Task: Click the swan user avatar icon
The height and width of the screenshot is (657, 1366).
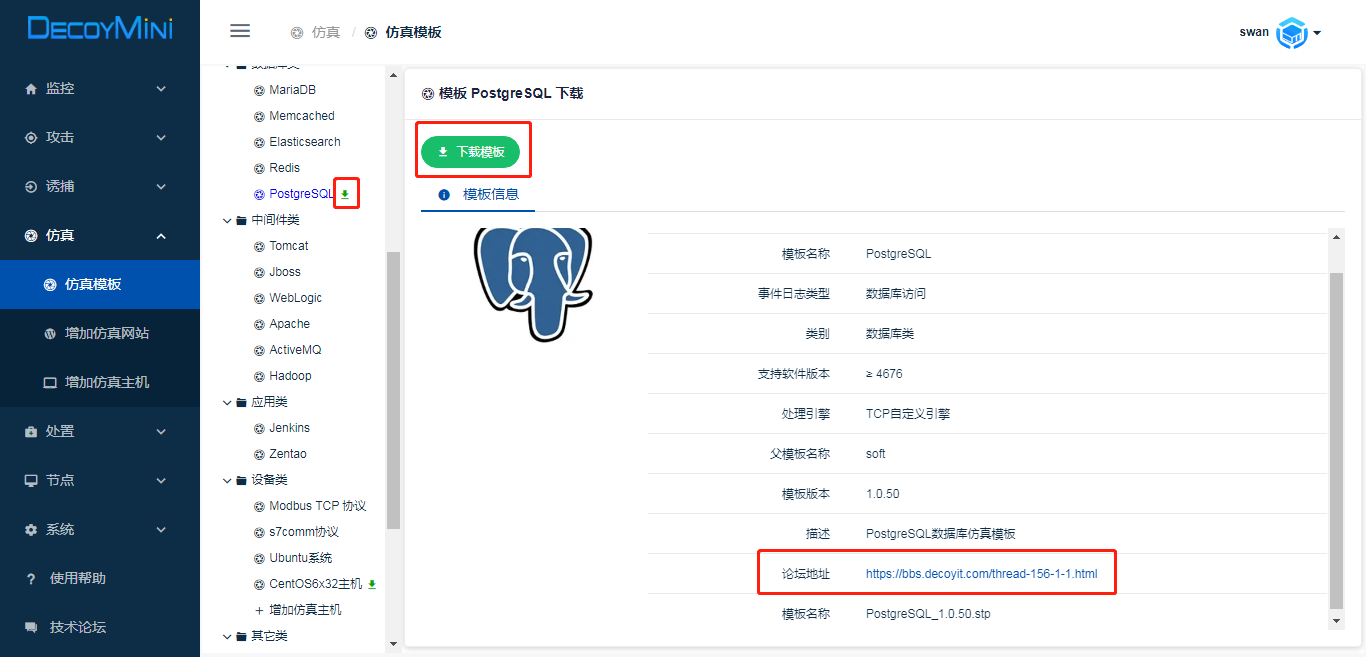Action: click(x=1292, y=33)
